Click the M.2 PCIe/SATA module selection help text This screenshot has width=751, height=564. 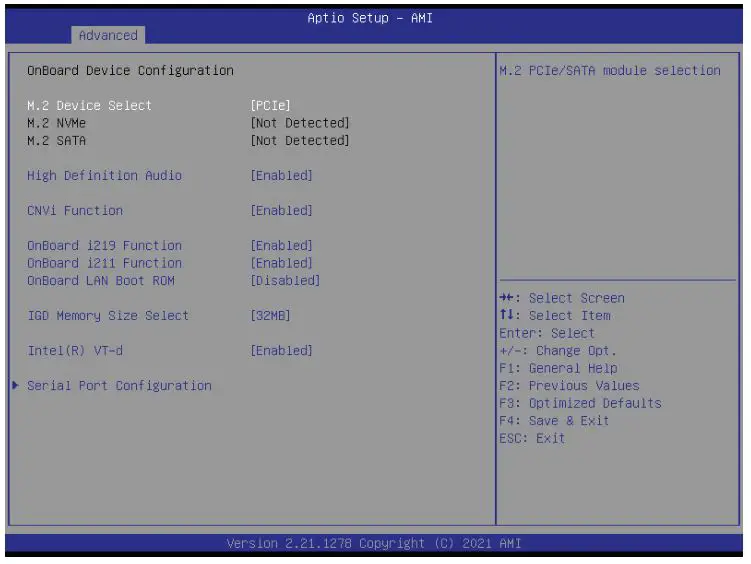[x=610, y=71]
